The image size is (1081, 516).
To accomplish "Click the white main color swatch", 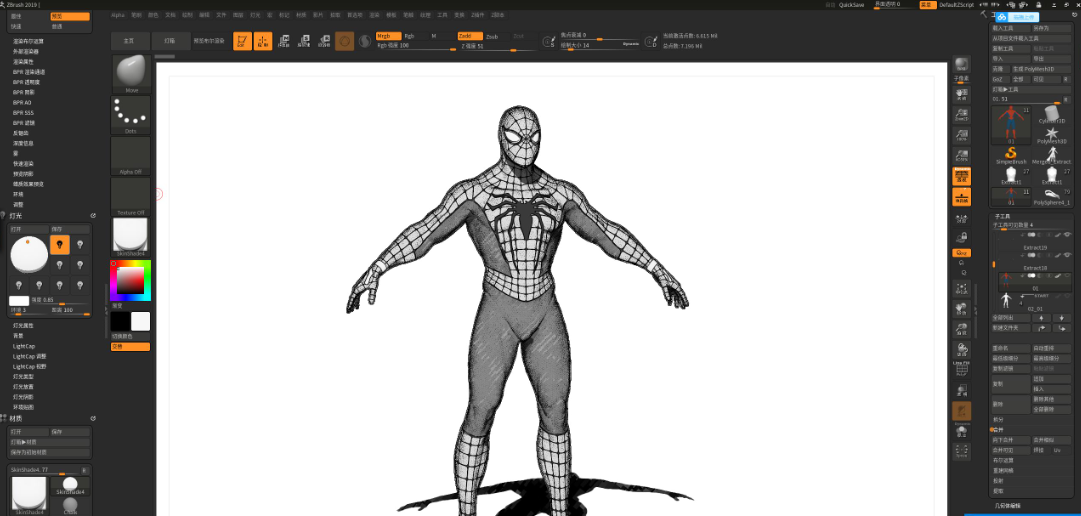I will pyautogui.click(x=141, y=321).
